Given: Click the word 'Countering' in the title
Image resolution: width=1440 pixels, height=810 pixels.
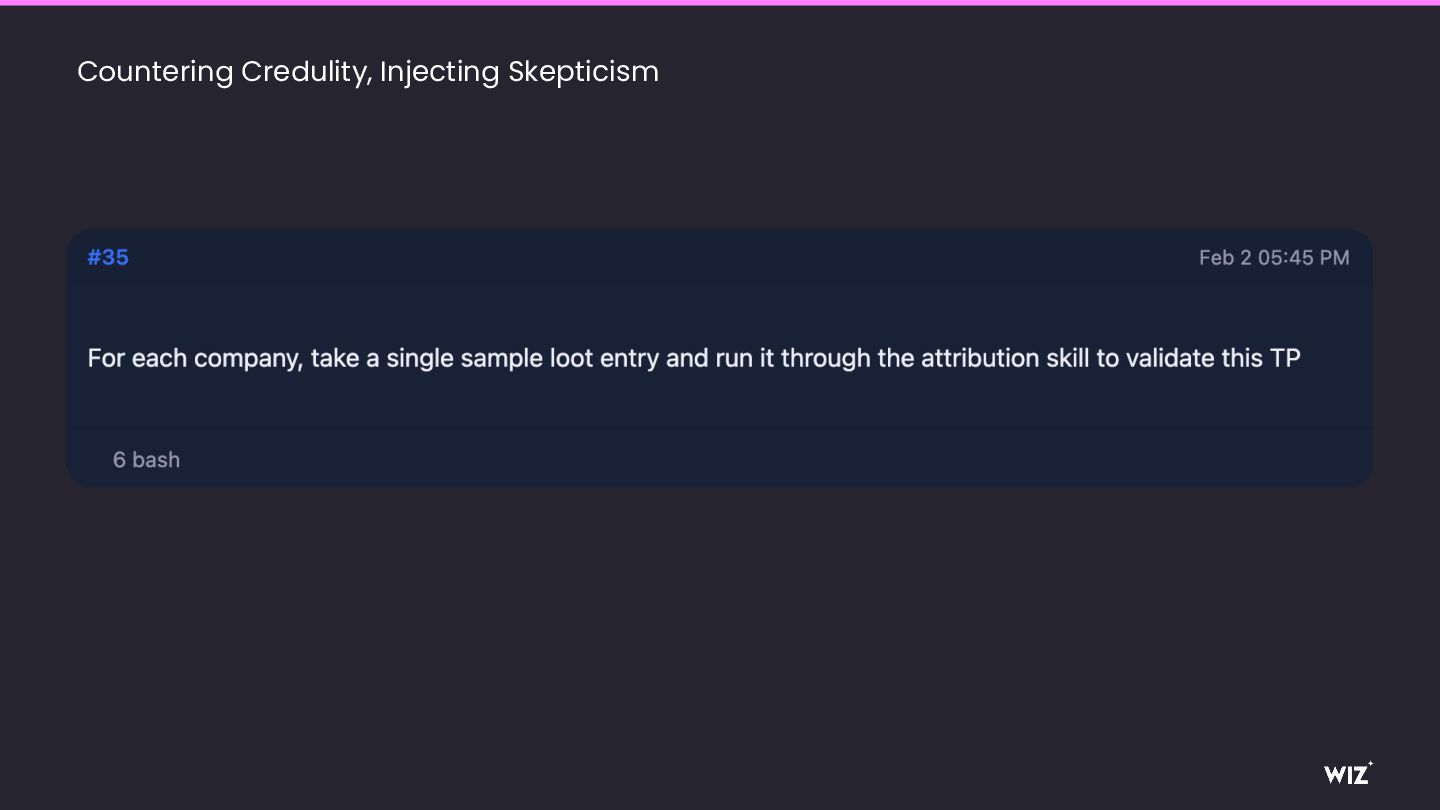Looking at the screenshot, I should click(155, 72).
